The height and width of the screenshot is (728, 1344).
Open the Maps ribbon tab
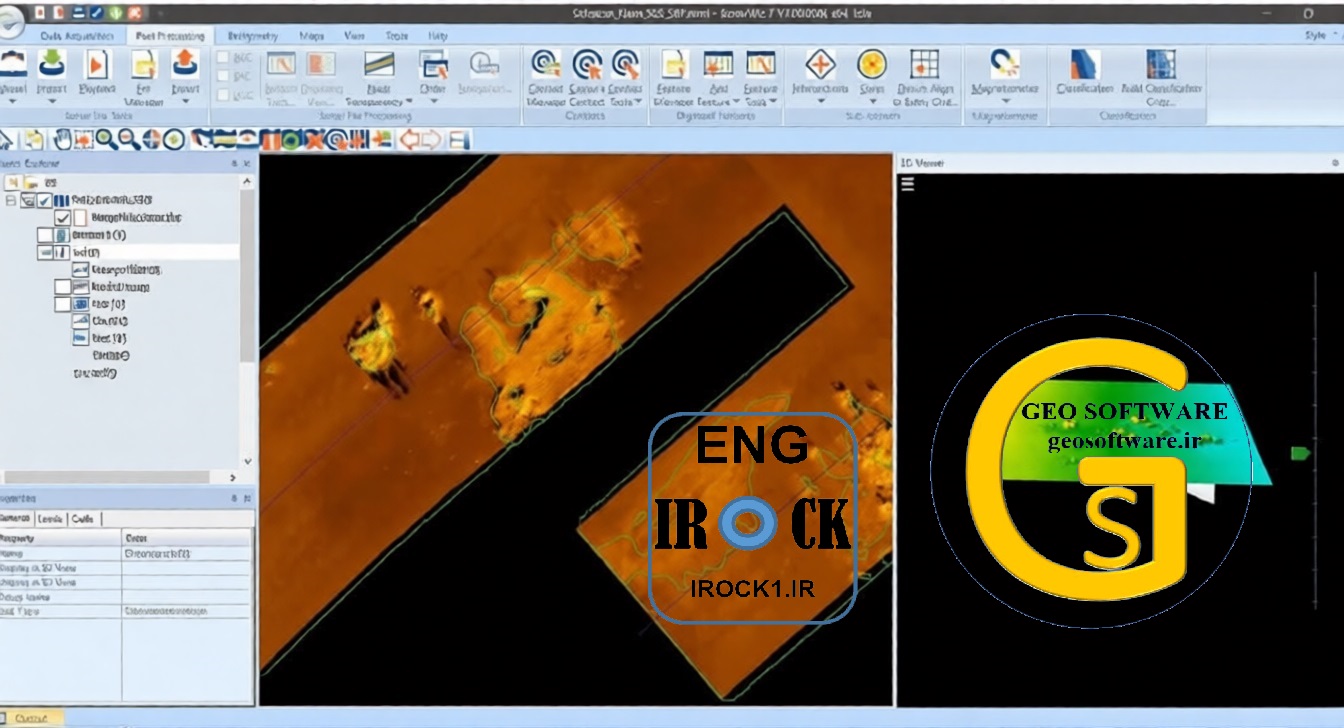312,36
